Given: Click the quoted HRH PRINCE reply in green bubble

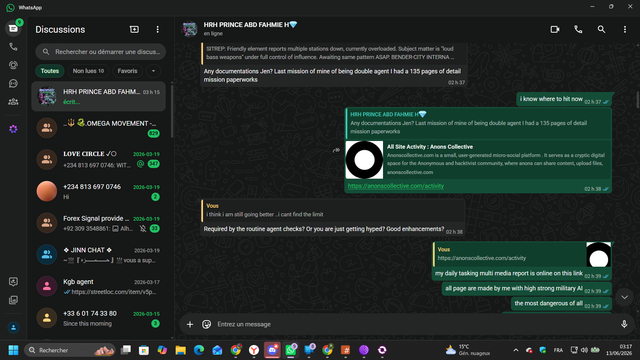Looking at the screenshot, I should pyautogui.click(x=478, y=123).
